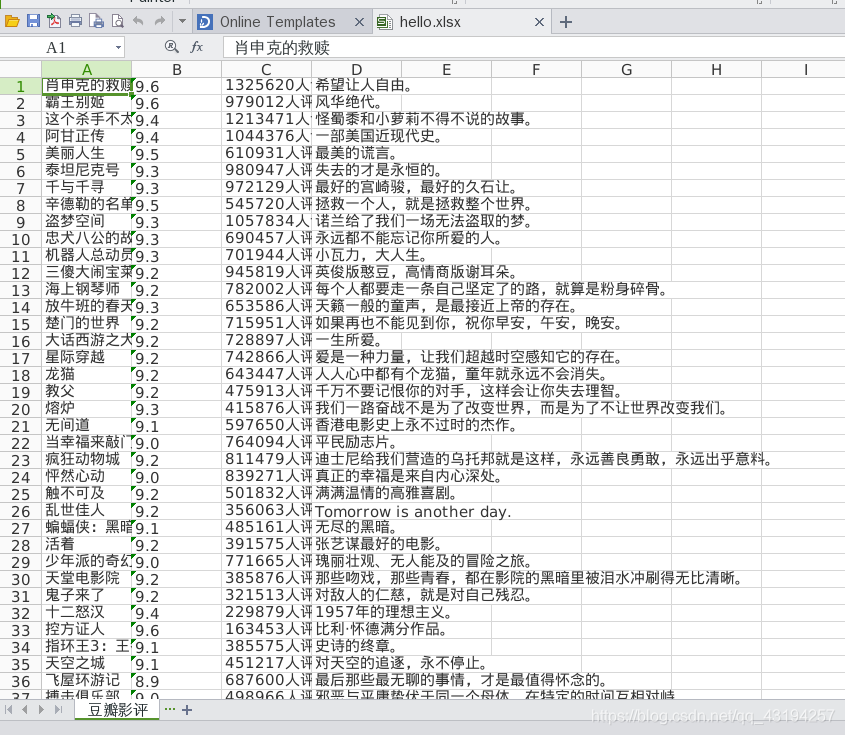Screen dimensions: 845x735
Task: Select cell 疯狂动物城
Action: [87, 460]
